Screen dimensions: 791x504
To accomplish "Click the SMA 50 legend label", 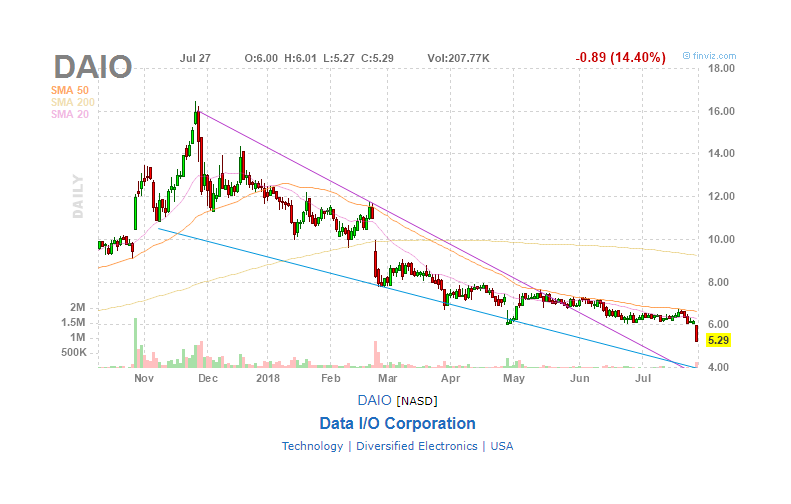I will (x=70, y=90).
